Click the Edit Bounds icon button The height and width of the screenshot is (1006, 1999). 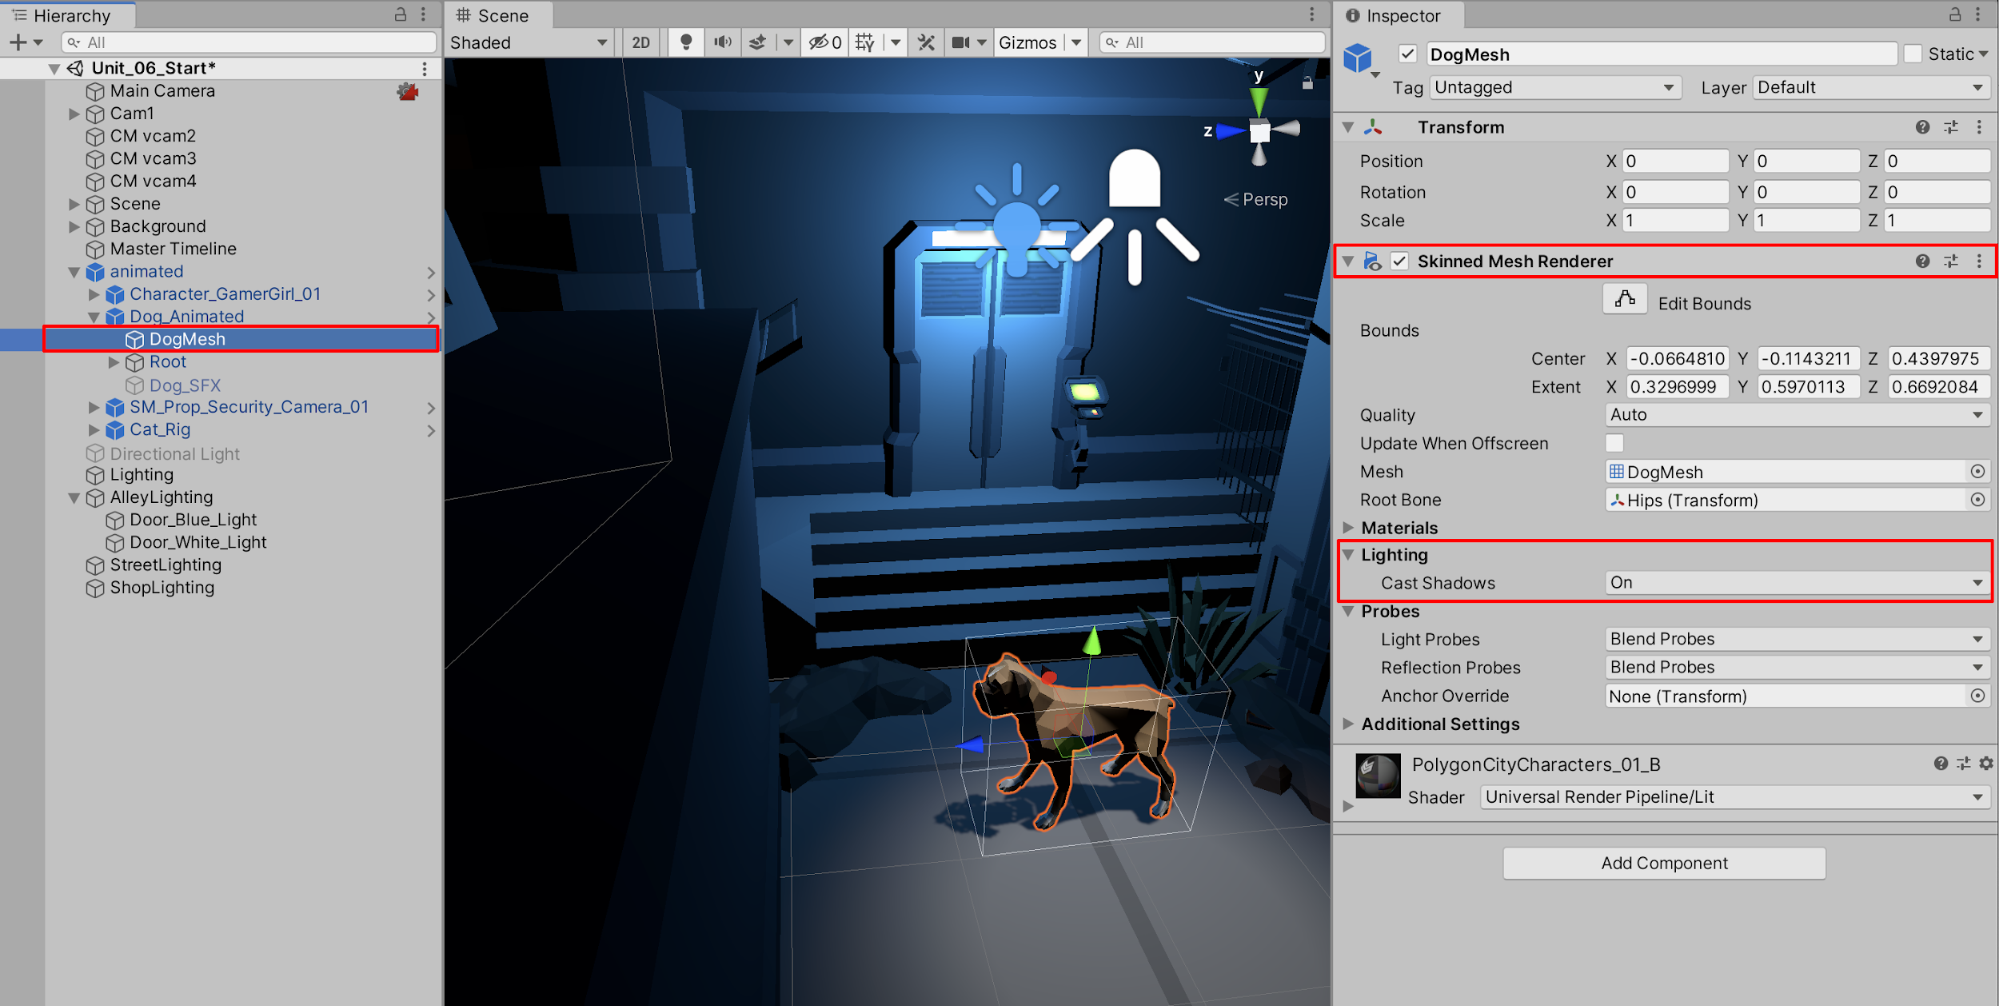point(1625,300)
